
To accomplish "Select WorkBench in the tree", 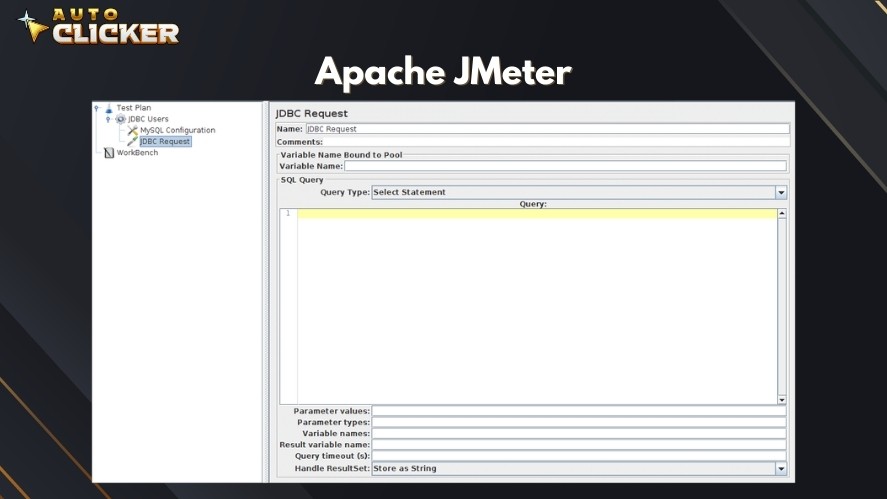I will [137, 153].
